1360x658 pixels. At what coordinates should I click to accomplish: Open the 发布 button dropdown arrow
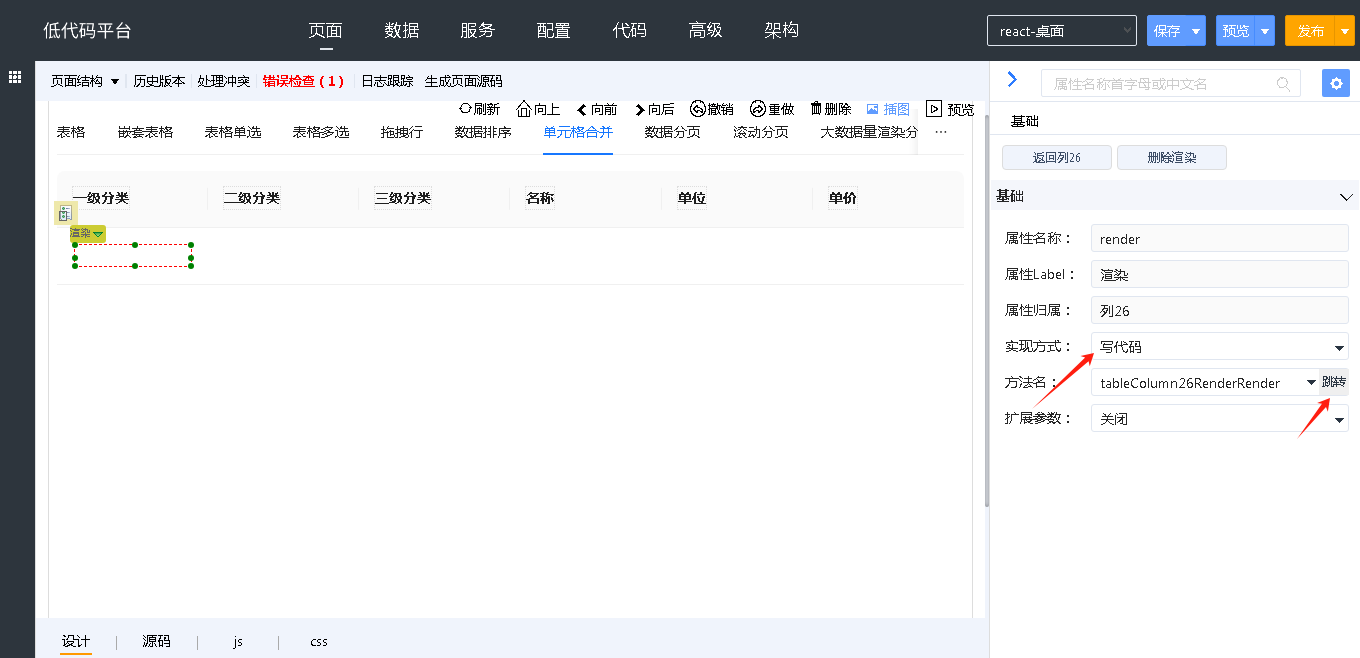pos(1345,31)
